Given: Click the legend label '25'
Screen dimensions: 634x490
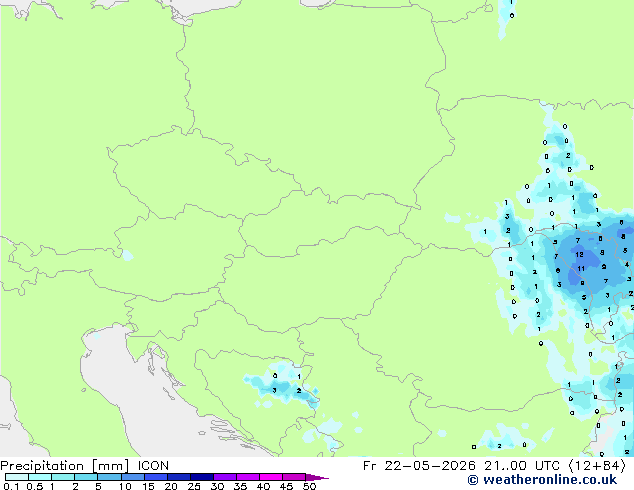Looking at the screenshot, I should (194, 486).
